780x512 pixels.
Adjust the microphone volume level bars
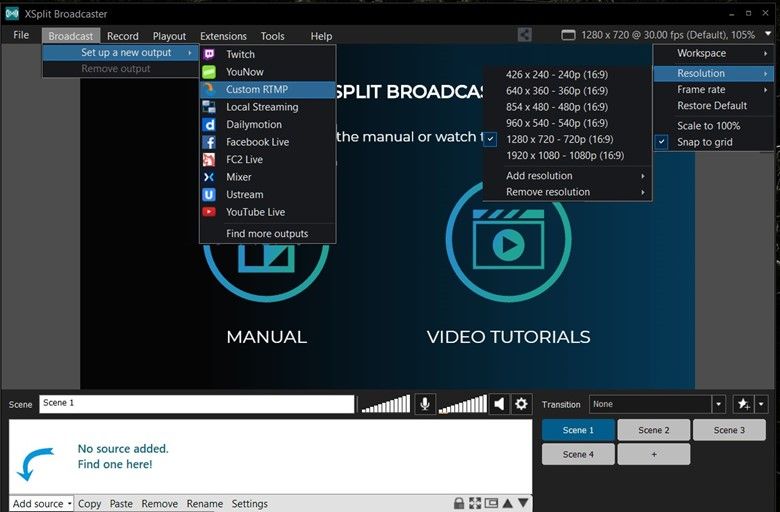coord(386,404)
